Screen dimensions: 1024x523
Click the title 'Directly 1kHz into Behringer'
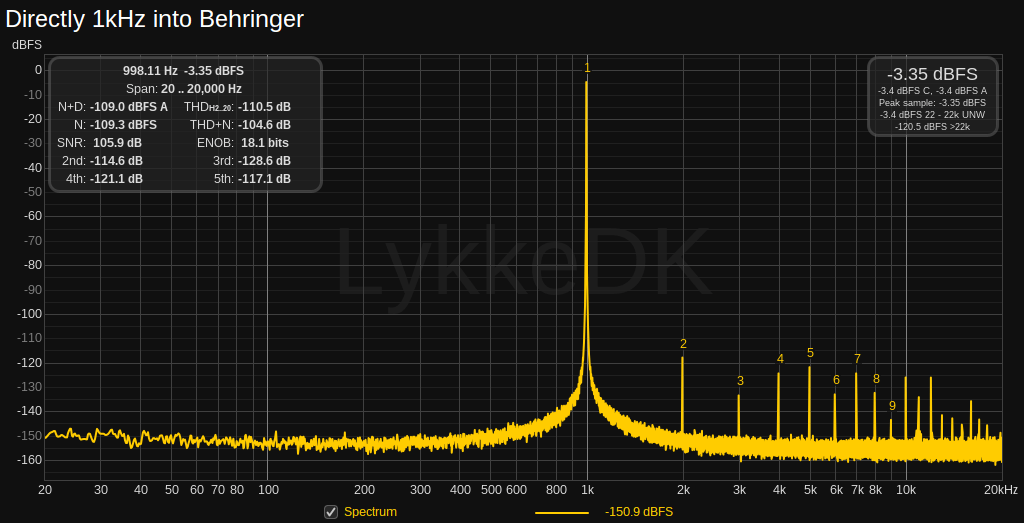tap(155, 19)
